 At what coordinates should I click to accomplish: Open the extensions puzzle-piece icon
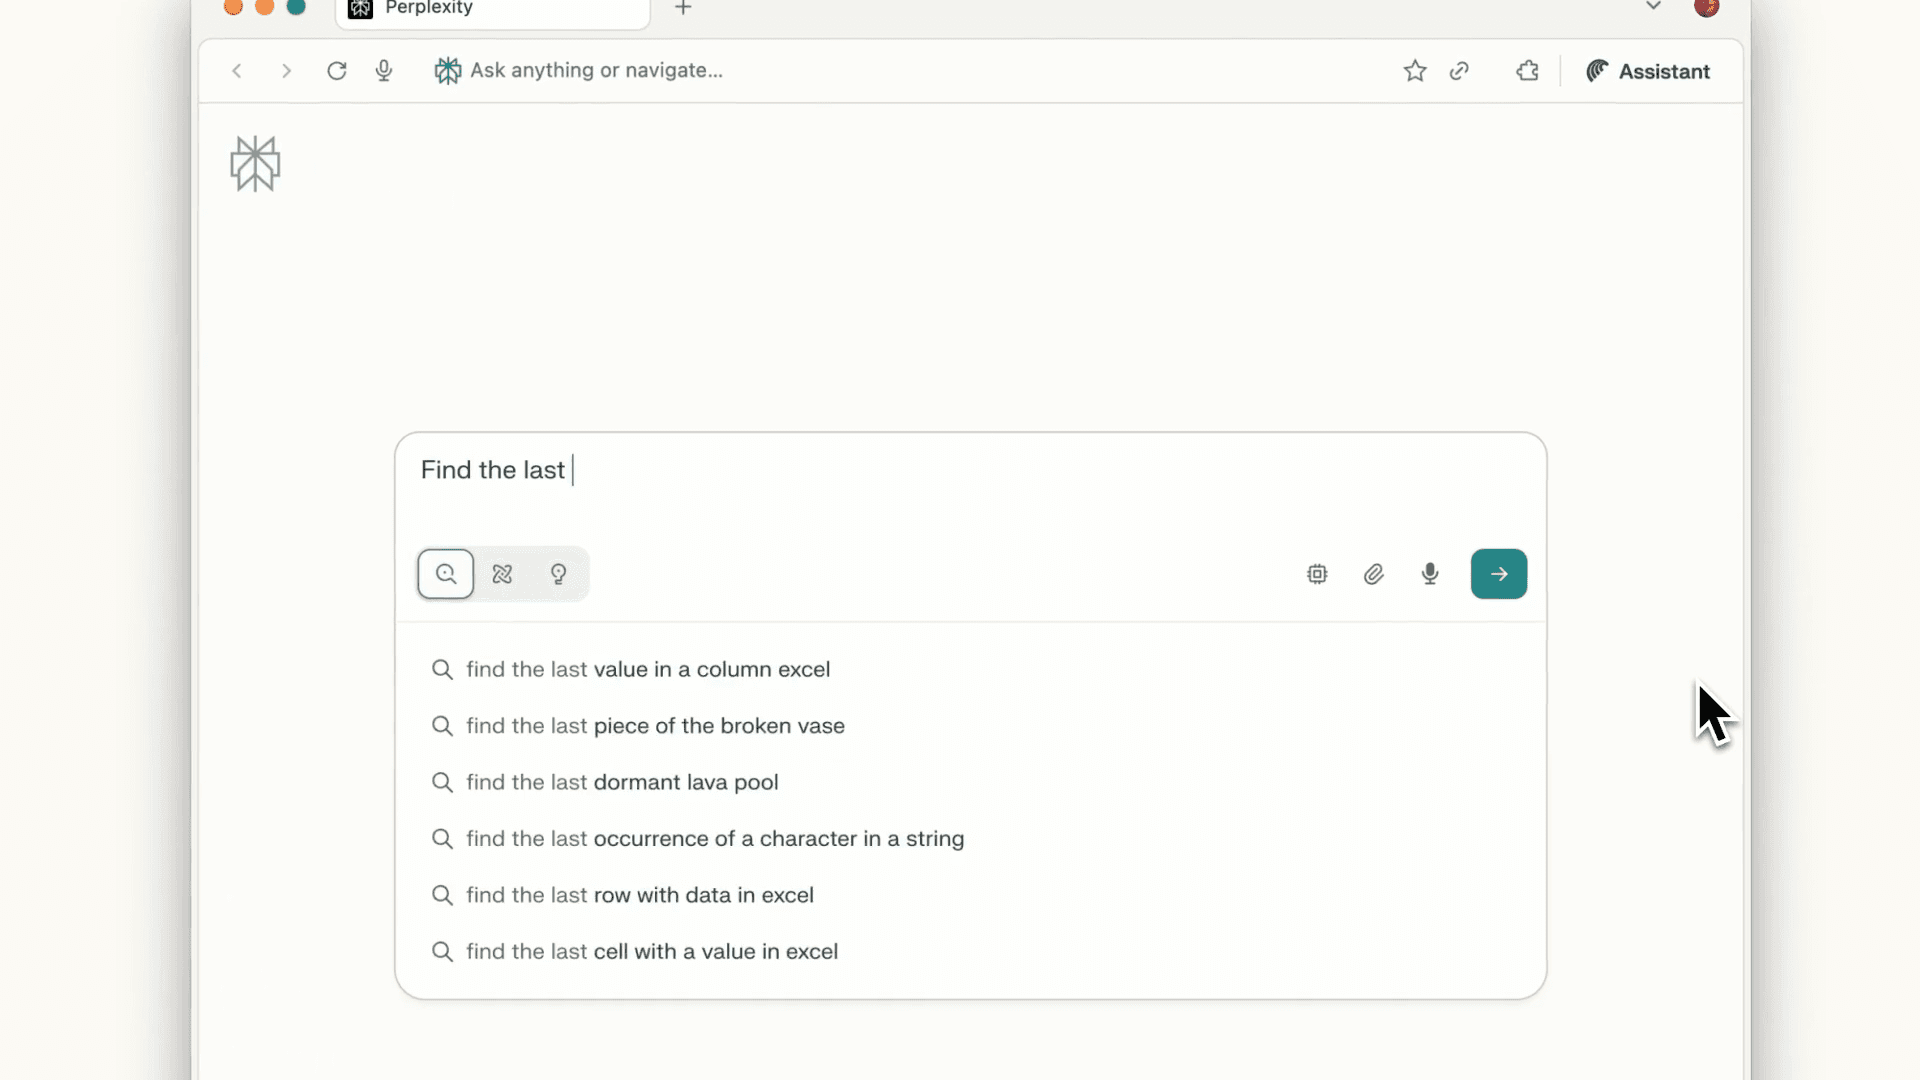pos(1527,71)
